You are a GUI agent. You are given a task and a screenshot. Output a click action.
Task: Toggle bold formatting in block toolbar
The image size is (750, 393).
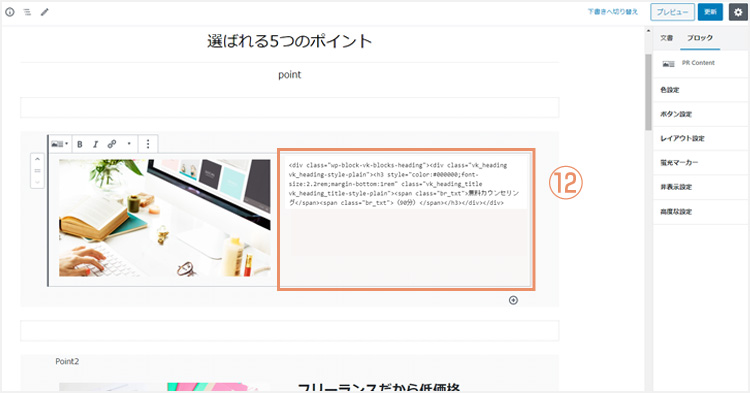(80, 144)
